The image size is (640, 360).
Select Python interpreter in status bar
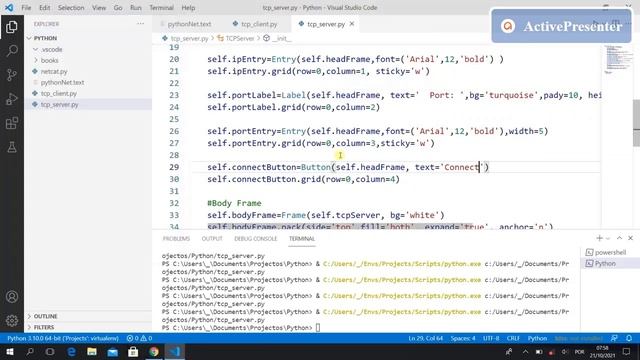(x=63, y=338)
